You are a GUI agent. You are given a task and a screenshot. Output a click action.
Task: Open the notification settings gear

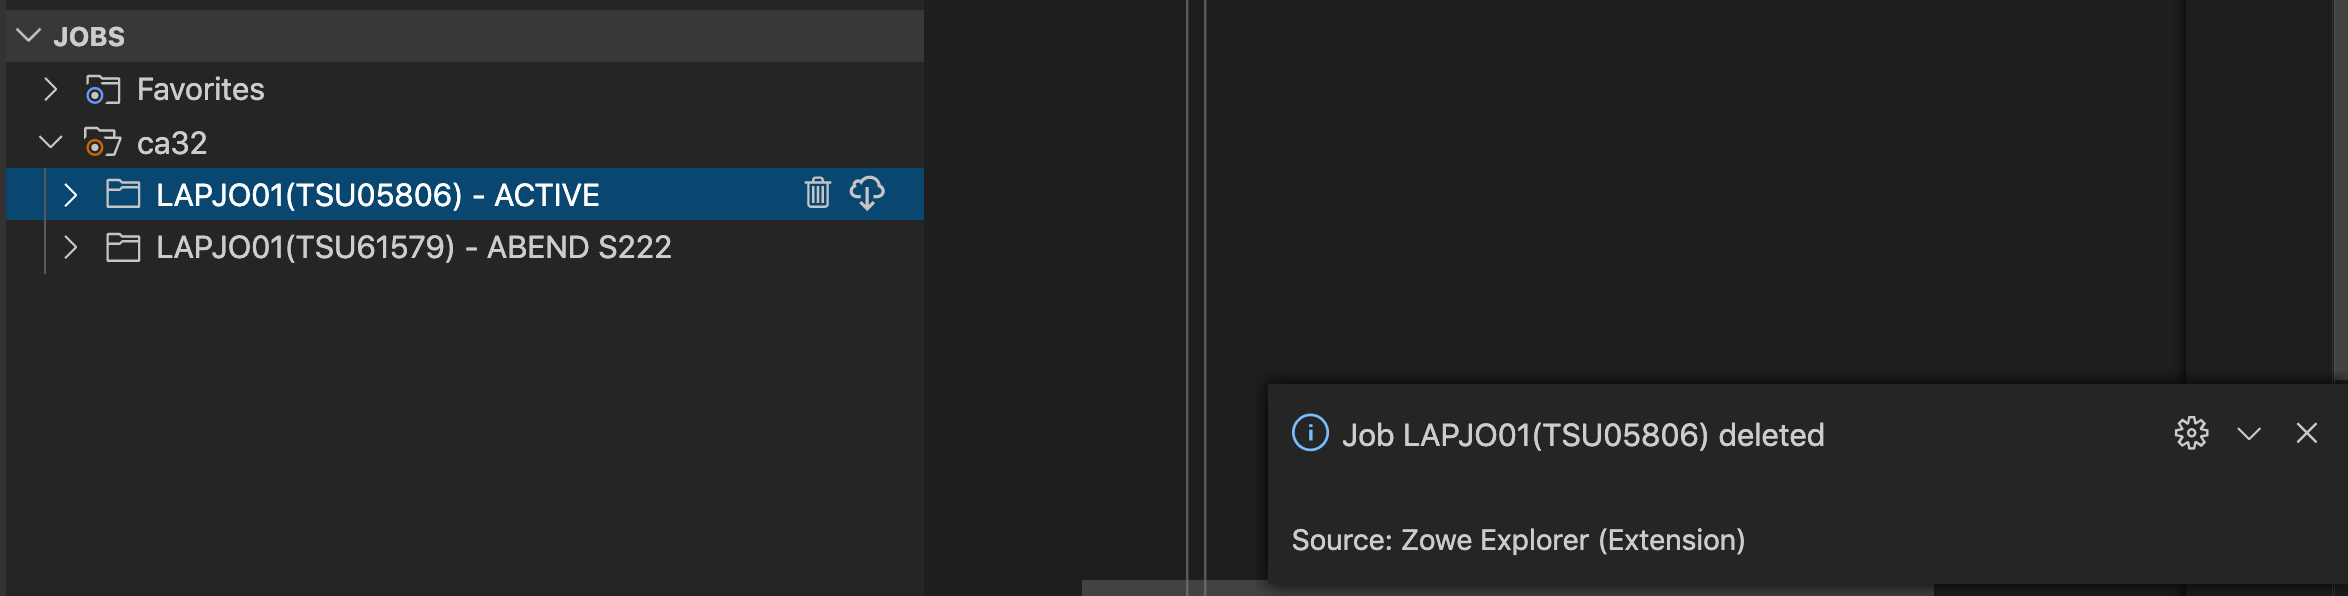point(2192,434)
